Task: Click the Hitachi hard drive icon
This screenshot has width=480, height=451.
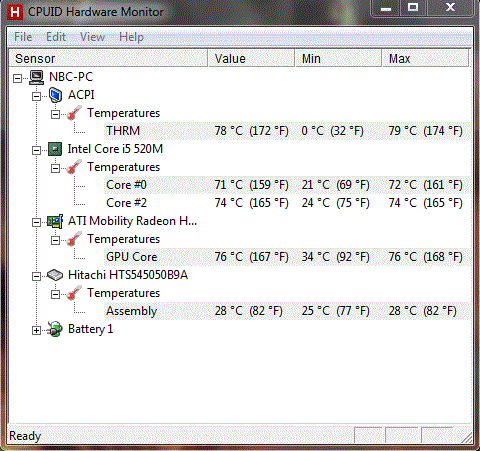Action: pyautogui.click(x=55, y=275)
